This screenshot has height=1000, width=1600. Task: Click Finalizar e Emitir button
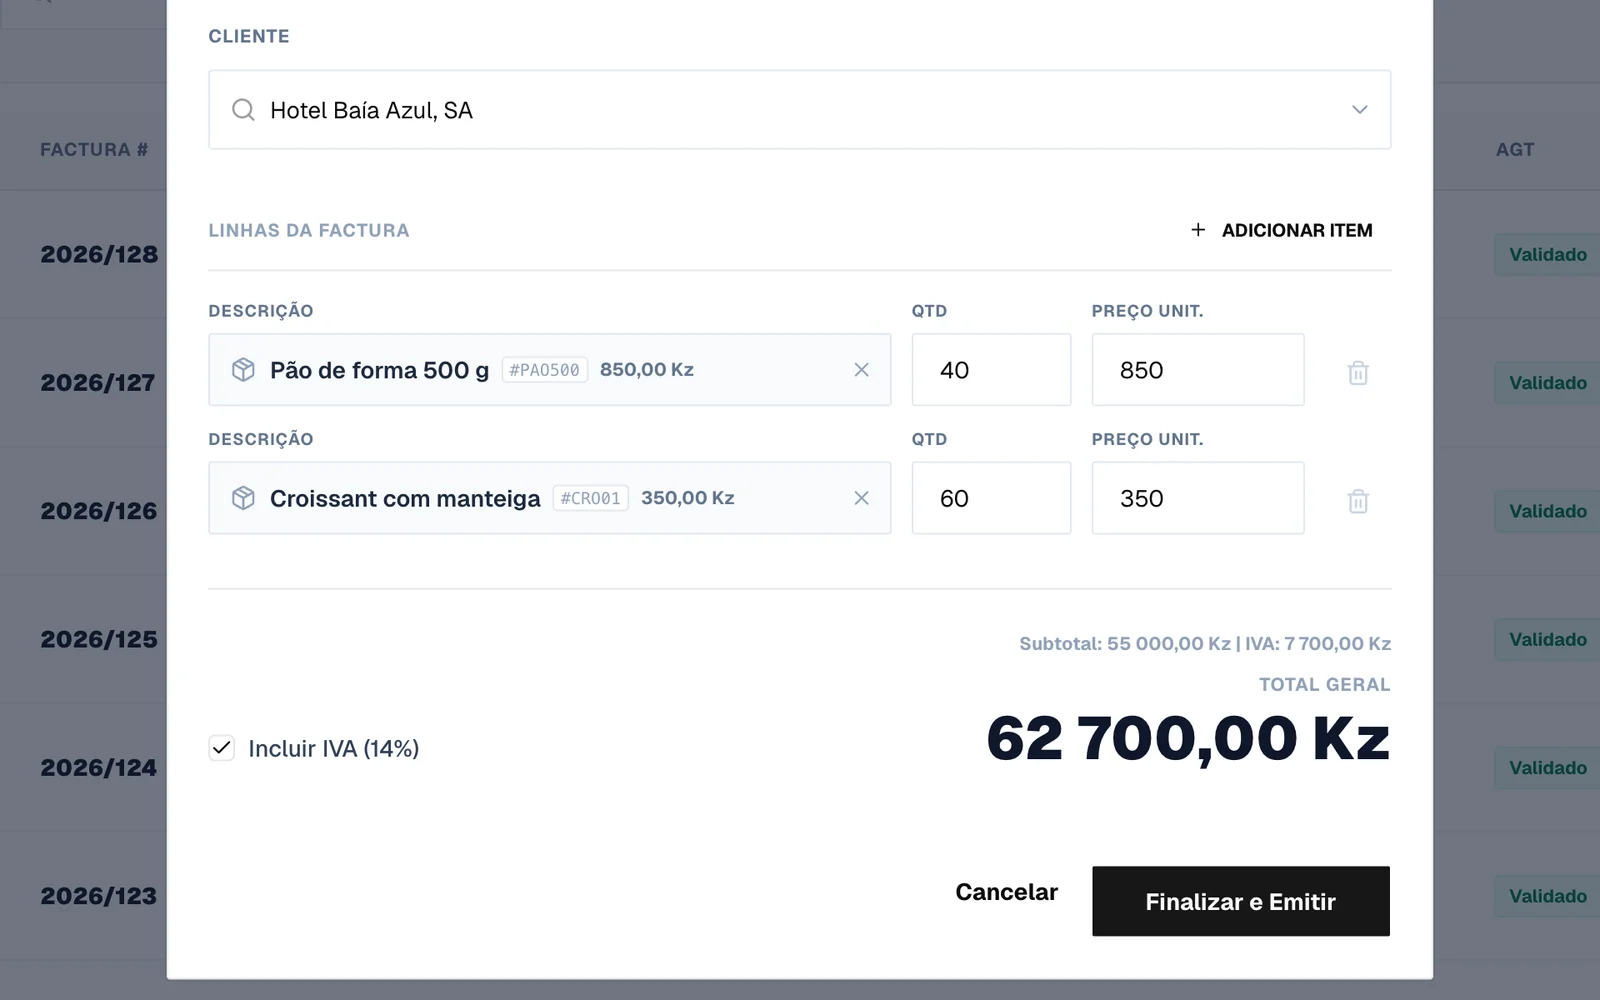1241,901
